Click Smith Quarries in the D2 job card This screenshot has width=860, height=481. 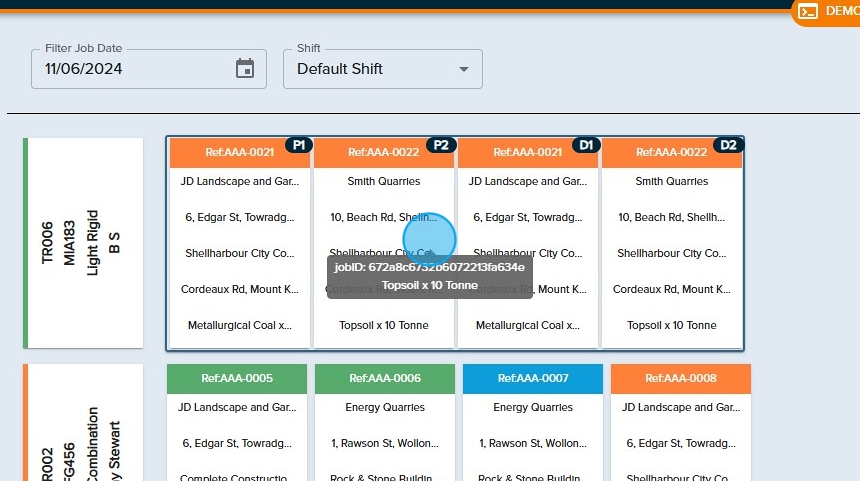[671, 182]
